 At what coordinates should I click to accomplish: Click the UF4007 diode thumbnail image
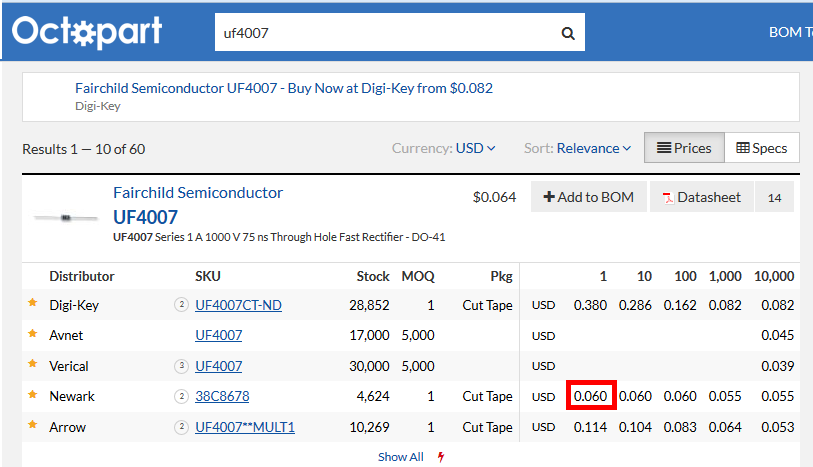point(66,218)
